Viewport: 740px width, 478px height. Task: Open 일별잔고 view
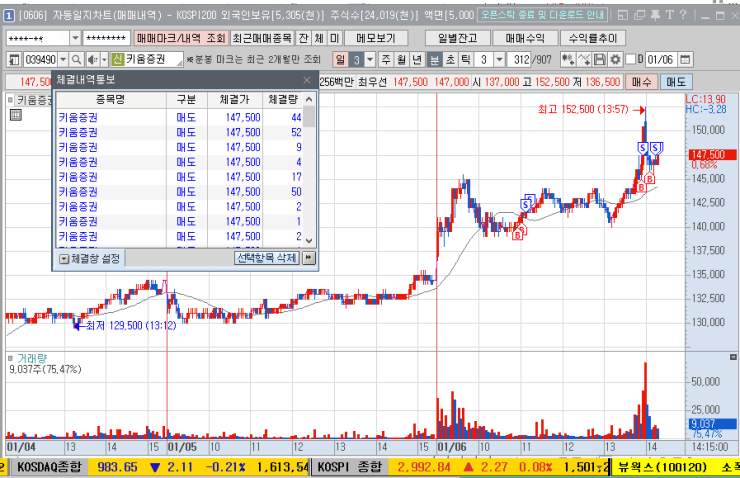pos(457,38)
